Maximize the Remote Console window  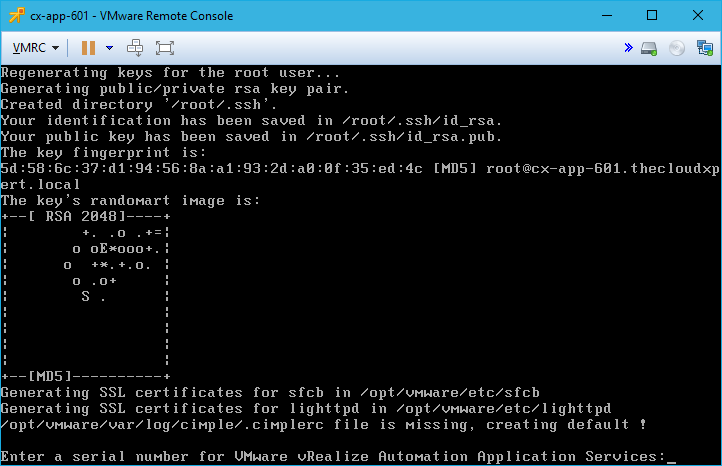tap(652, 15)
